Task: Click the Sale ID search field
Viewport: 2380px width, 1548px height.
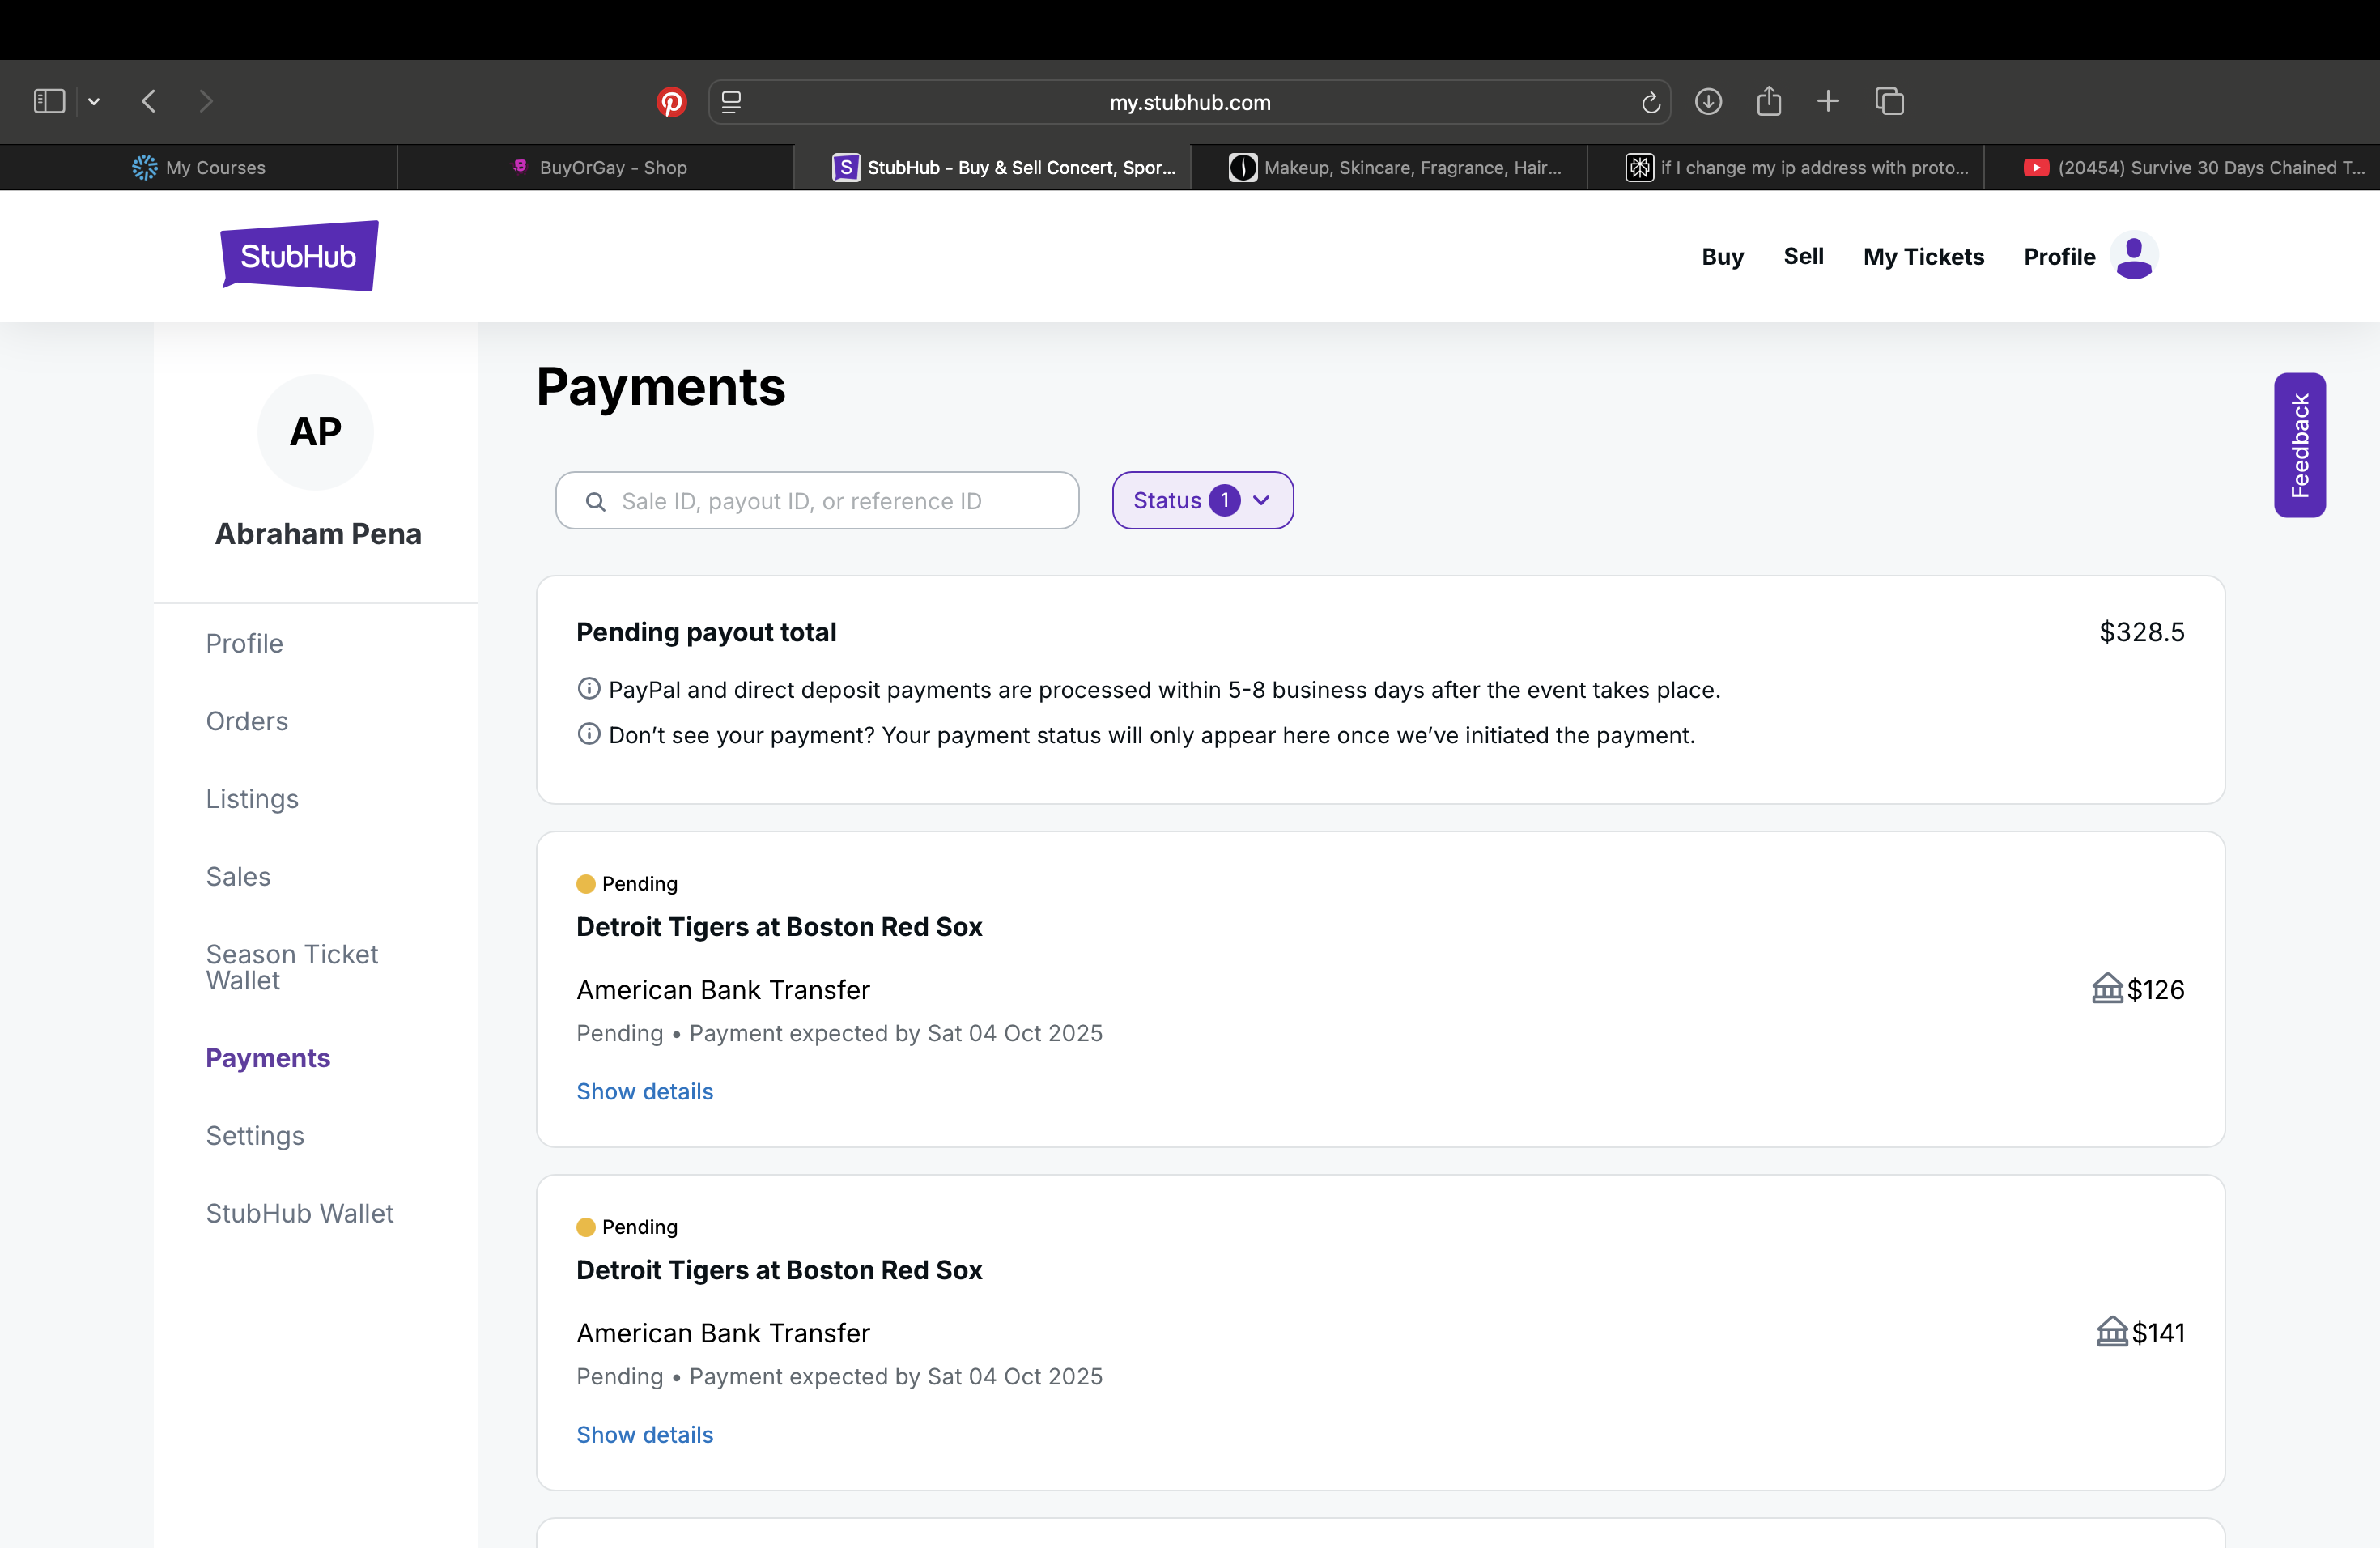Action: pyautogui.click(x=817, y=500)
